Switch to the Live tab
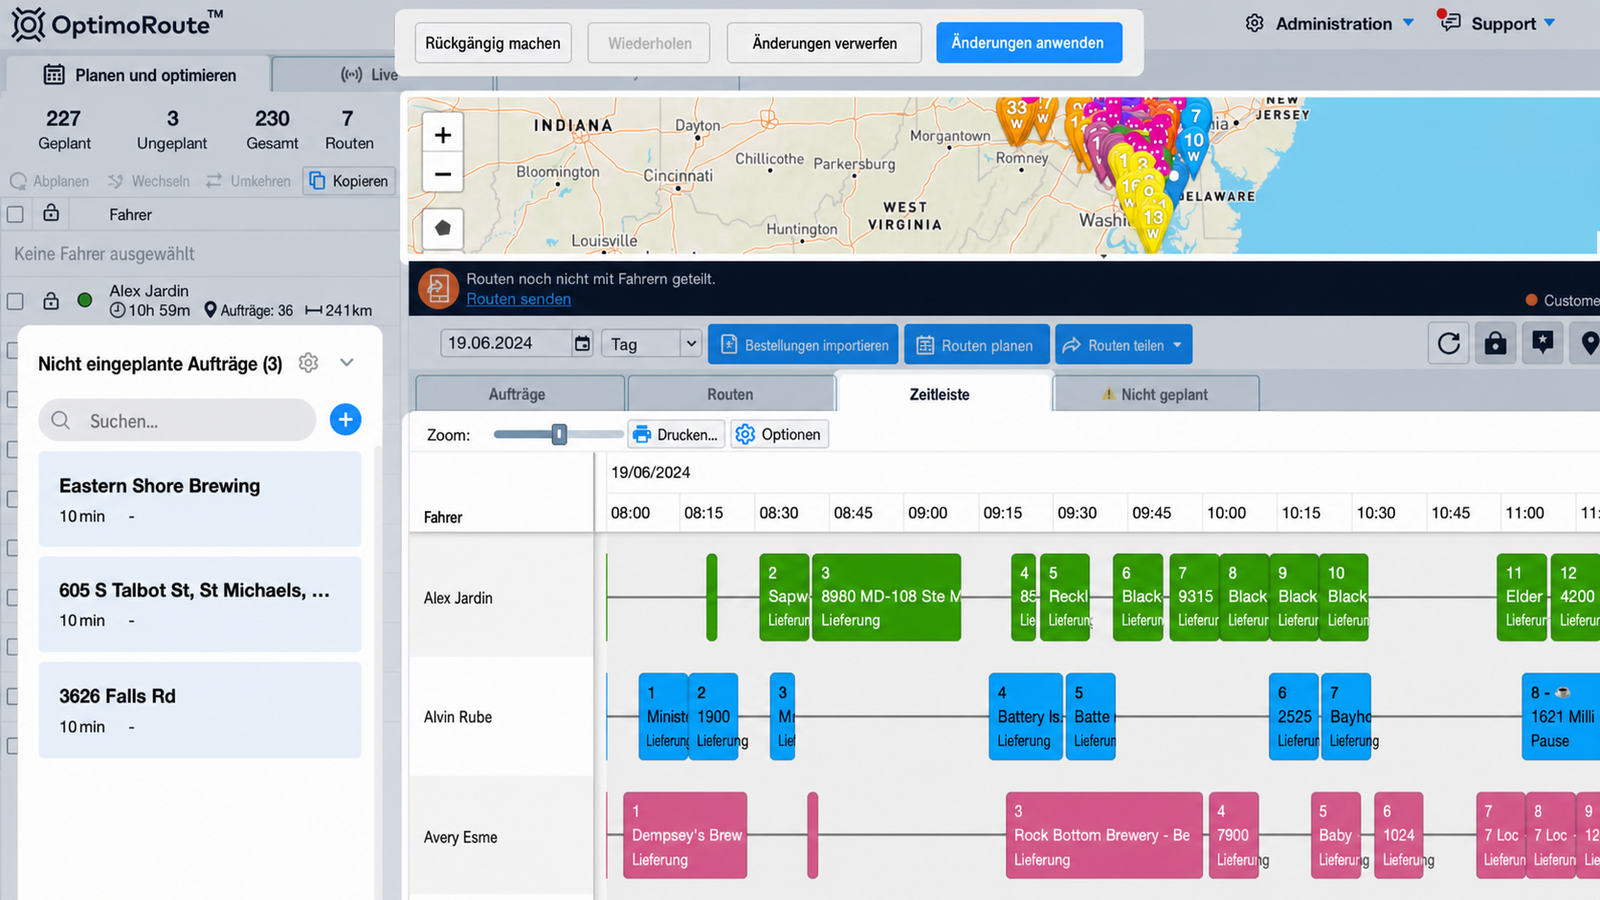Image resolution: width=1600 pixels, height=900 pixels. pyautogui.click(x=368, y=75)
